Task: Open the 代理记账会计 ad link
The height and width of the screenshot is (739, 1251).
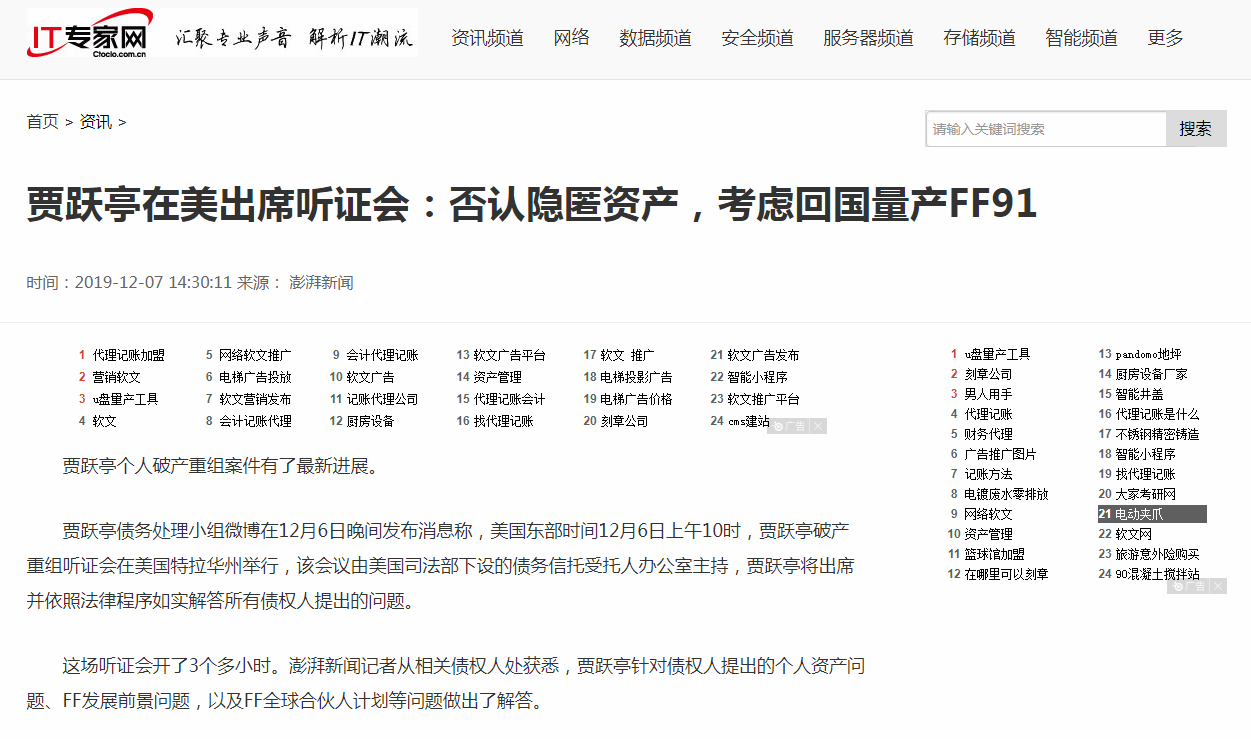Action: pos(509,399)
